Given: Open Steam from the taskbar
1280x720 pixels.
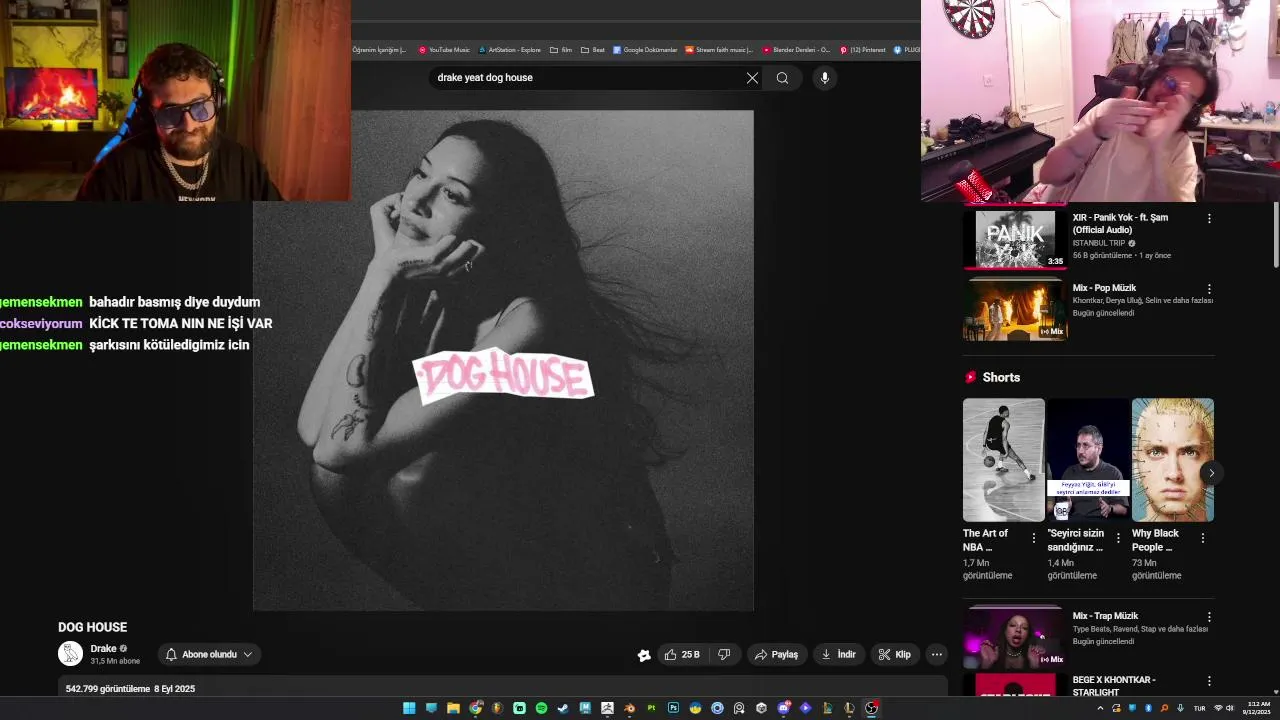Looking at the screenshot, I should tap(563, 708).
